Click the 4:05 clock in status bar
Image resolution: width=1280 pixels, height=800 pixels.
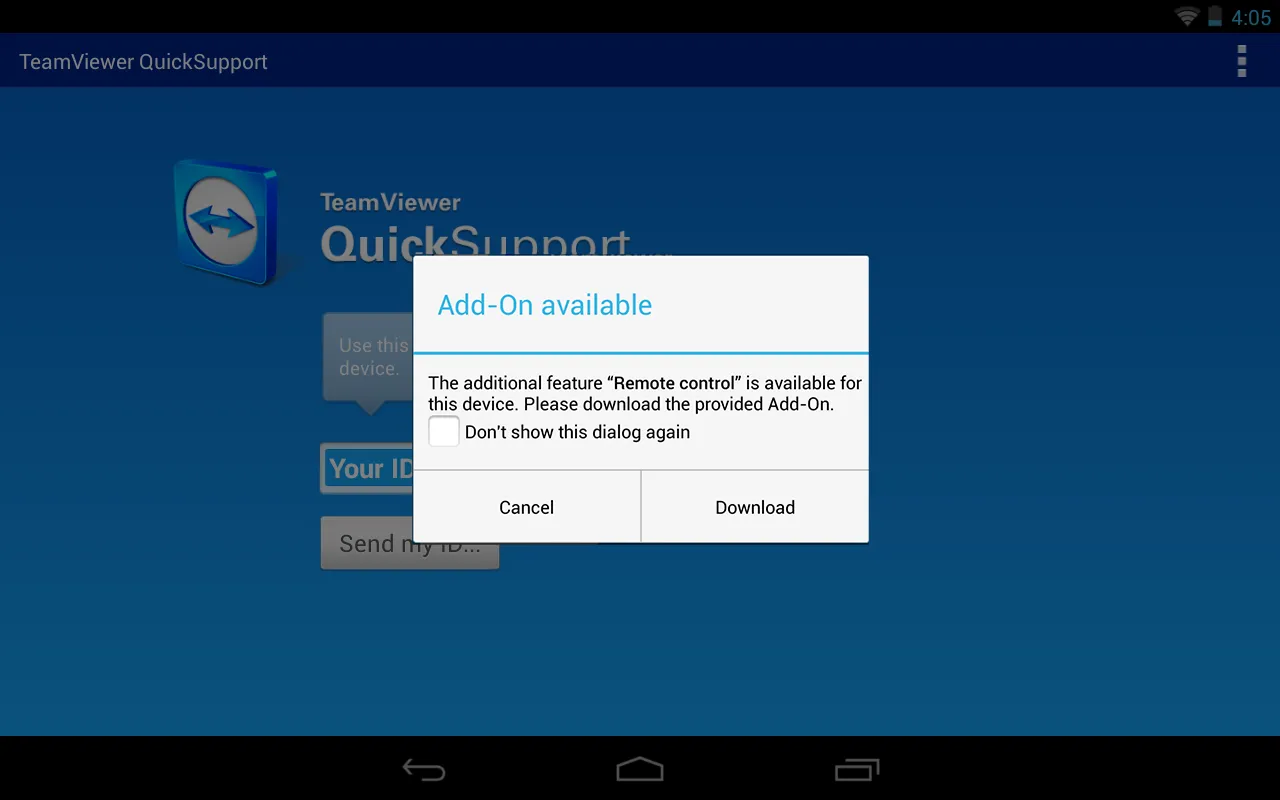pyautogui.click(x=1250, y=18)
